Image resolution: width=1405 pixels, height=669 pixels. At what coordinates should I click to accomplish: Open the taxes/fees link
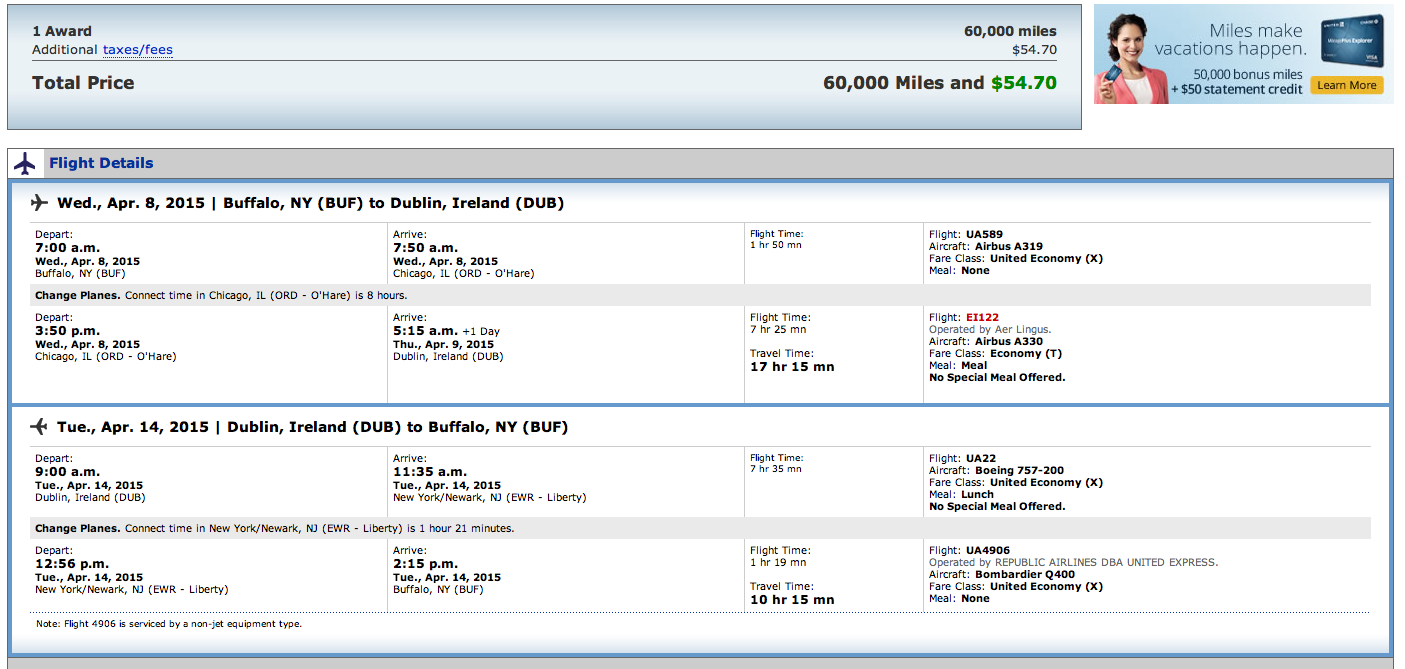(x=138, y=50)
